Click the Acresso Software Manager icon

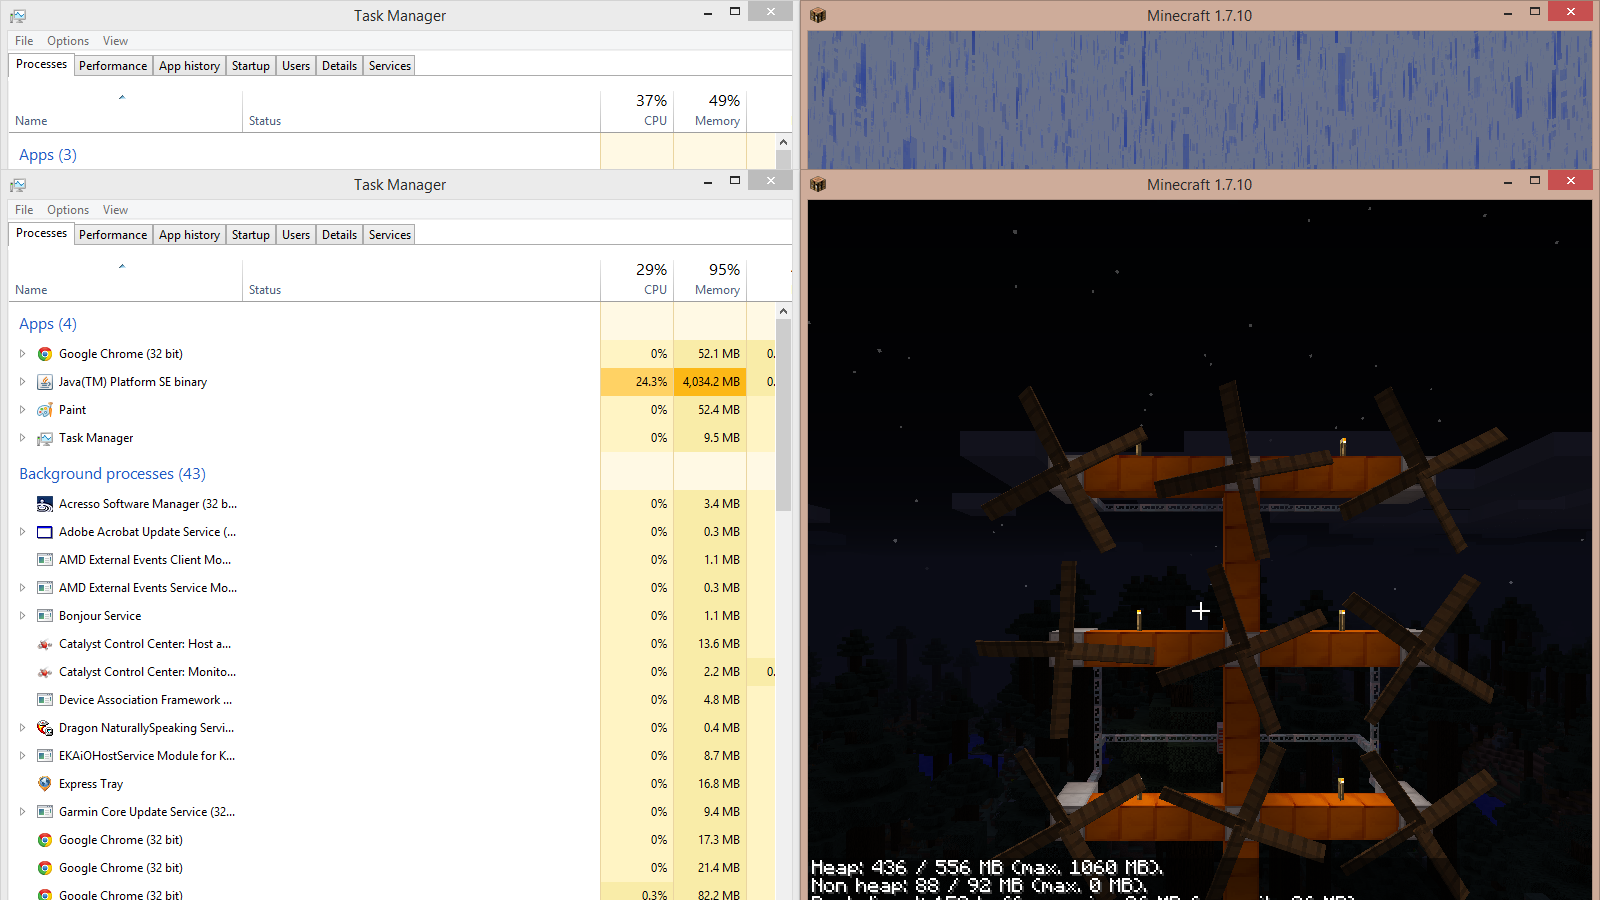pos(45,504)
